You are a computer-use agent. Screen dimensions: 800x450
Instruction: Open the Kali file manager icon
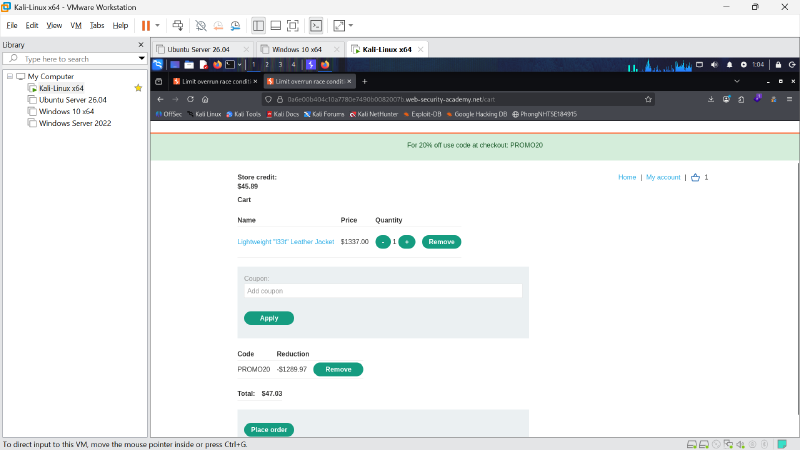point(189,65)
